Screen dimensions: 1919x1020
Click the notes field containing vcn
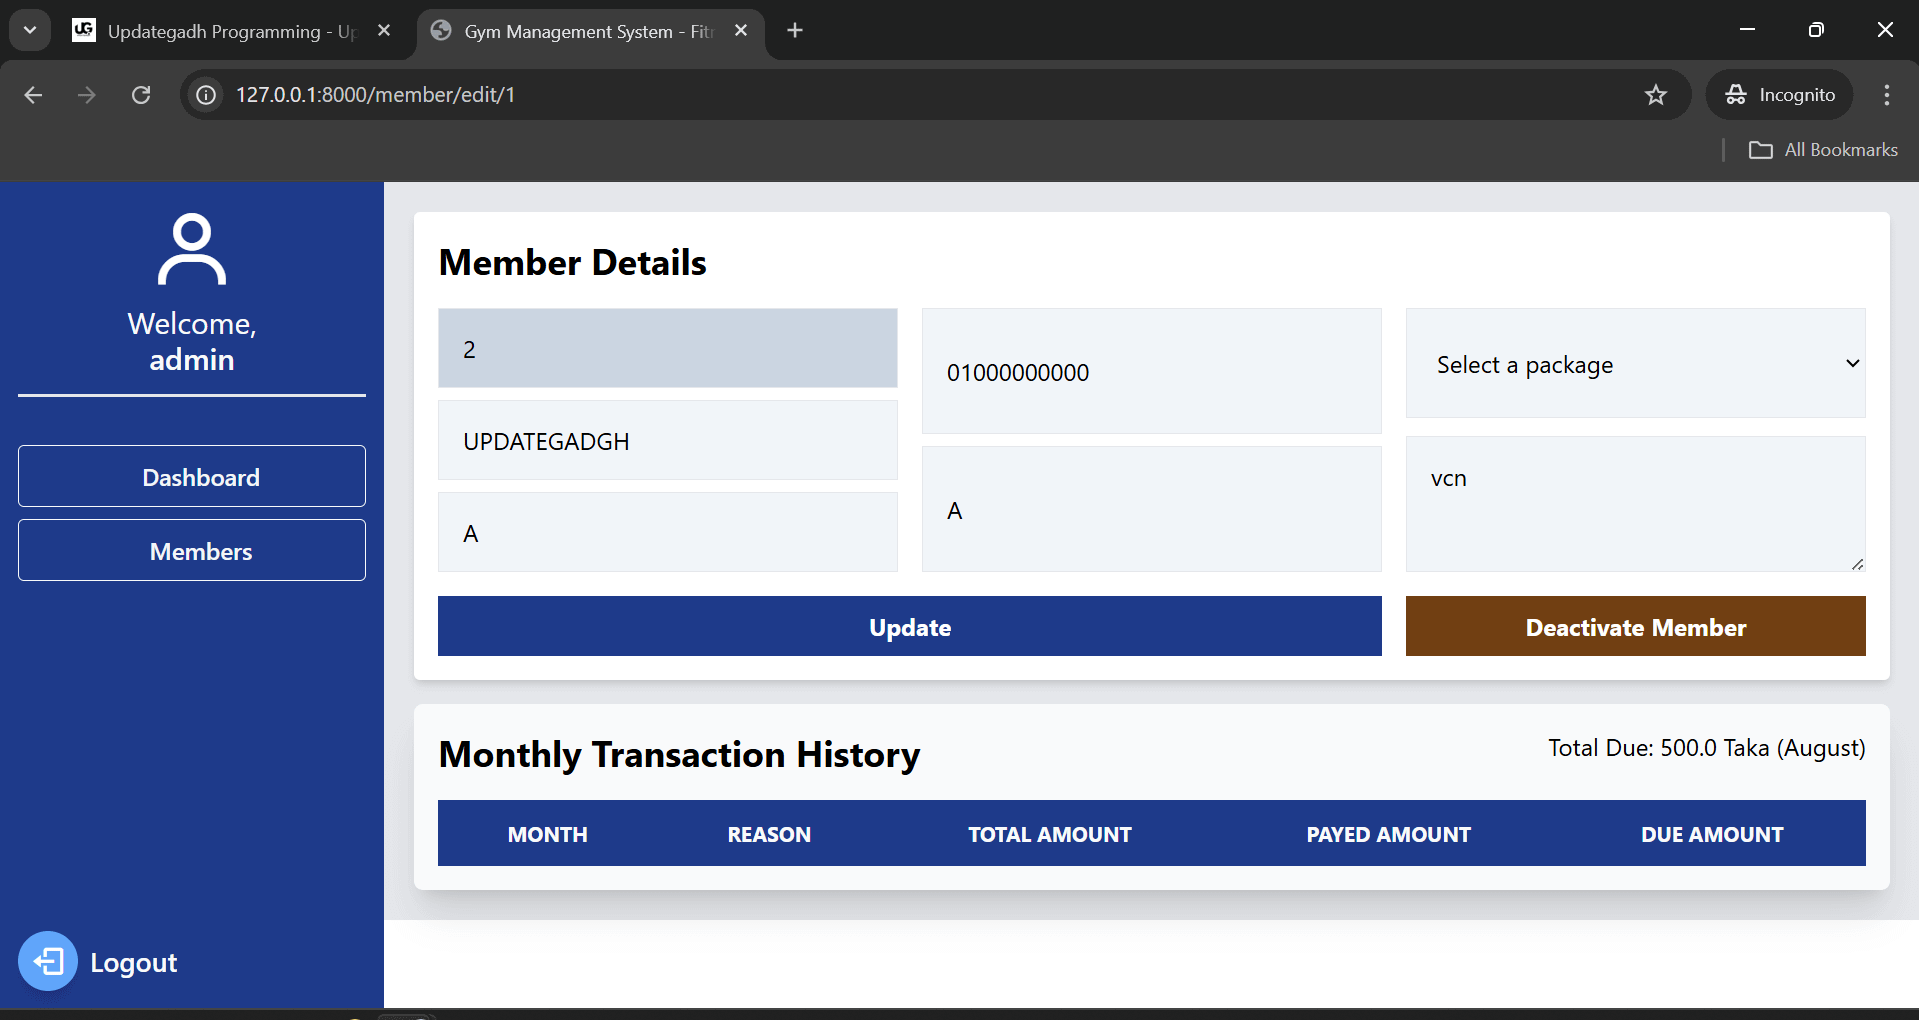click(x=1634, y=504)
